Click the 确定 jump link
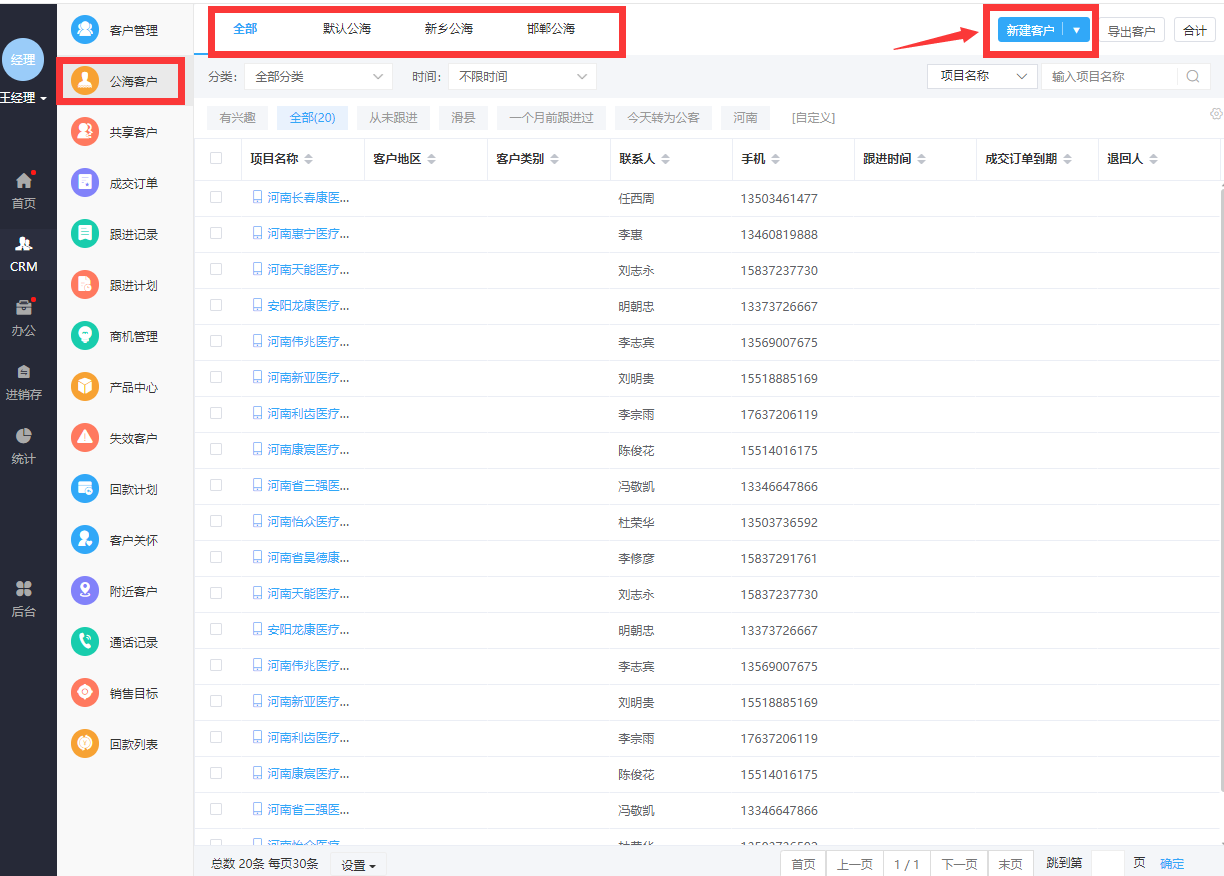The width and height of the screenshot is (1224, 876). coord(1172,863)
